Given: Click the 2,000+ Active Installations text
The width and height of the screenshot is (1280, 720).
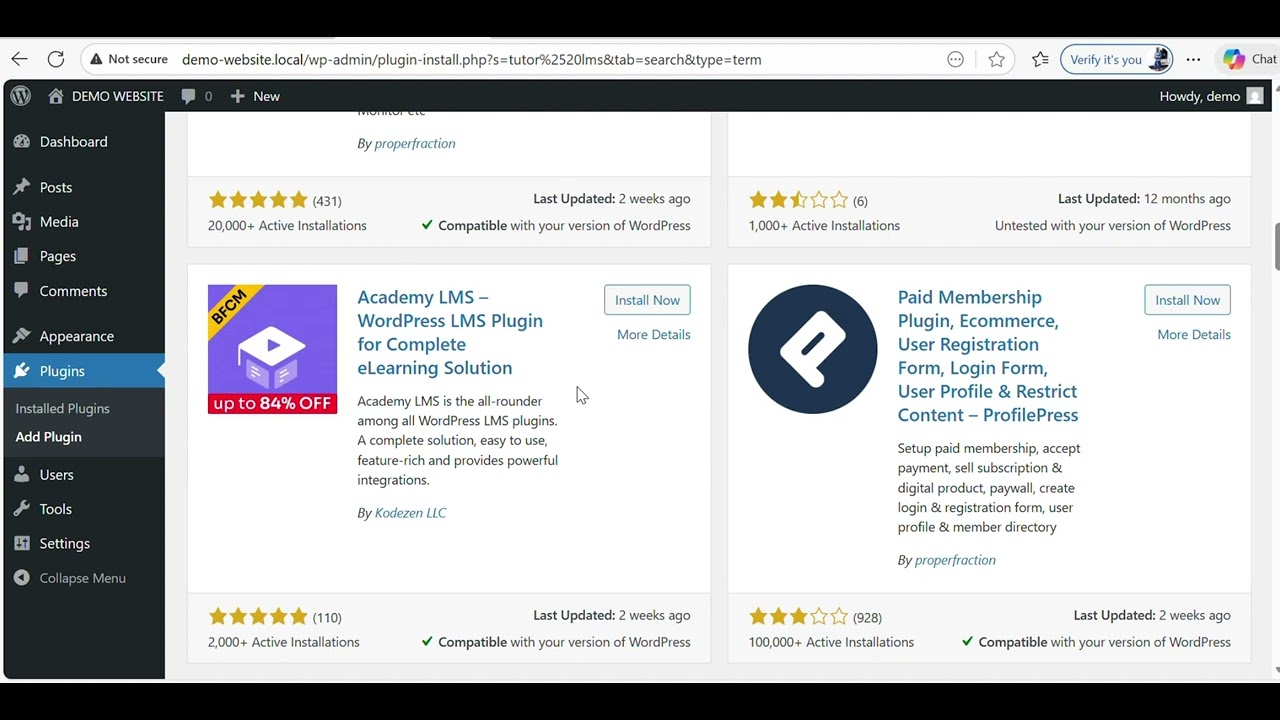Looking at the screenshot, I should tap(284, 642).
